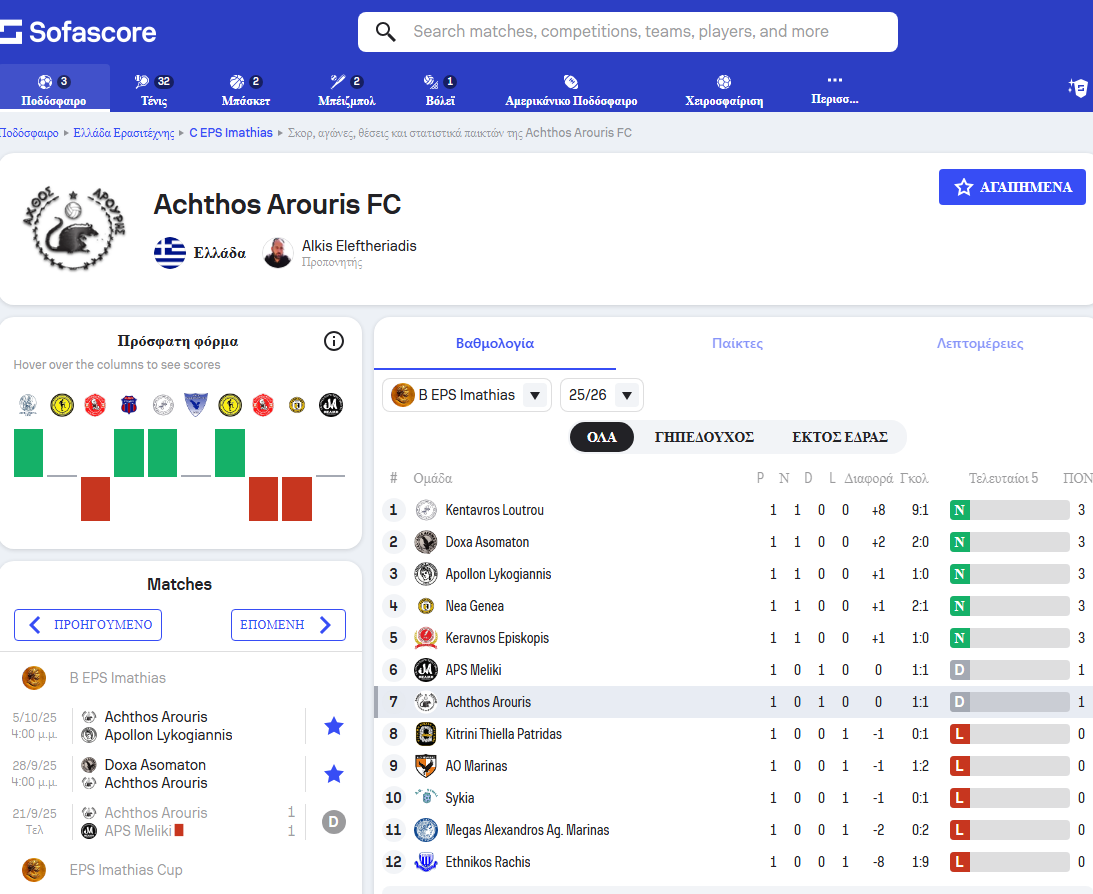Screen dimensions: 1093x894
Task: Expand the more sports menu
Action: click(x=834, y=90)
